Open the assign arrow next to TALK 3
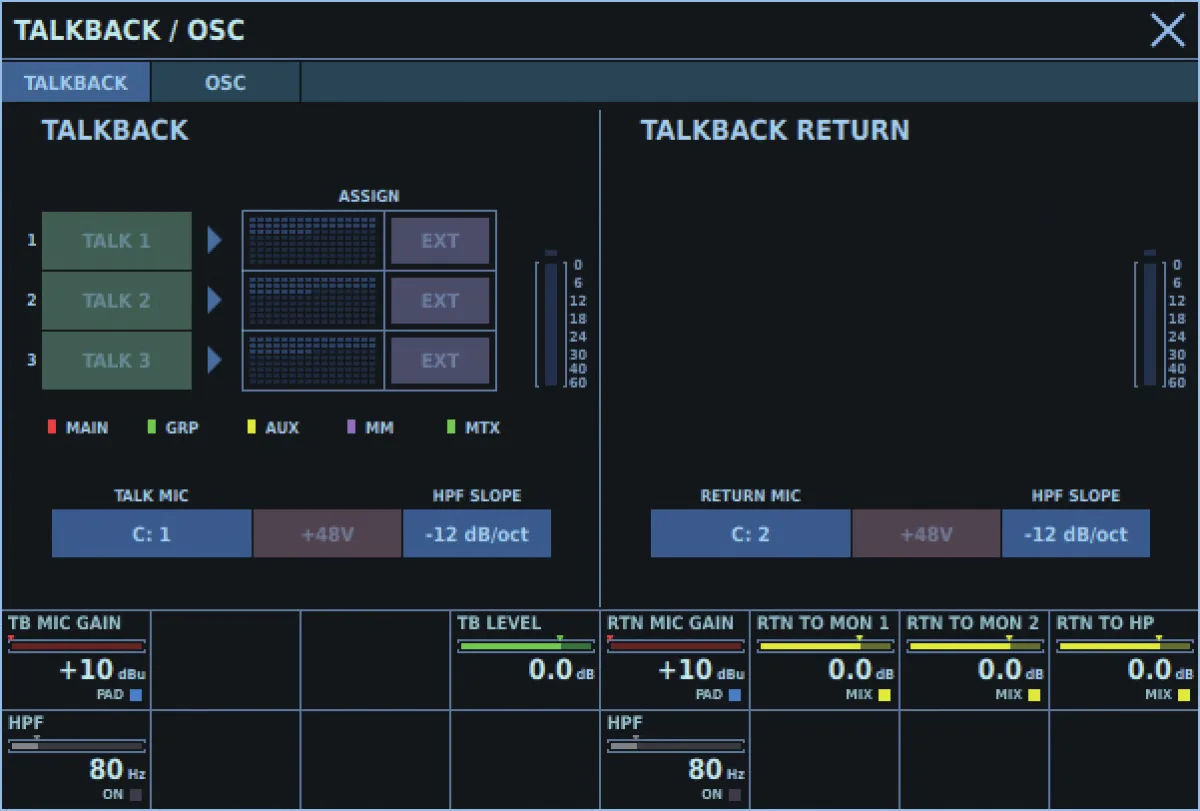This screenshot has height=811, width=1200. pyautogui.click(x=214, y=360)
